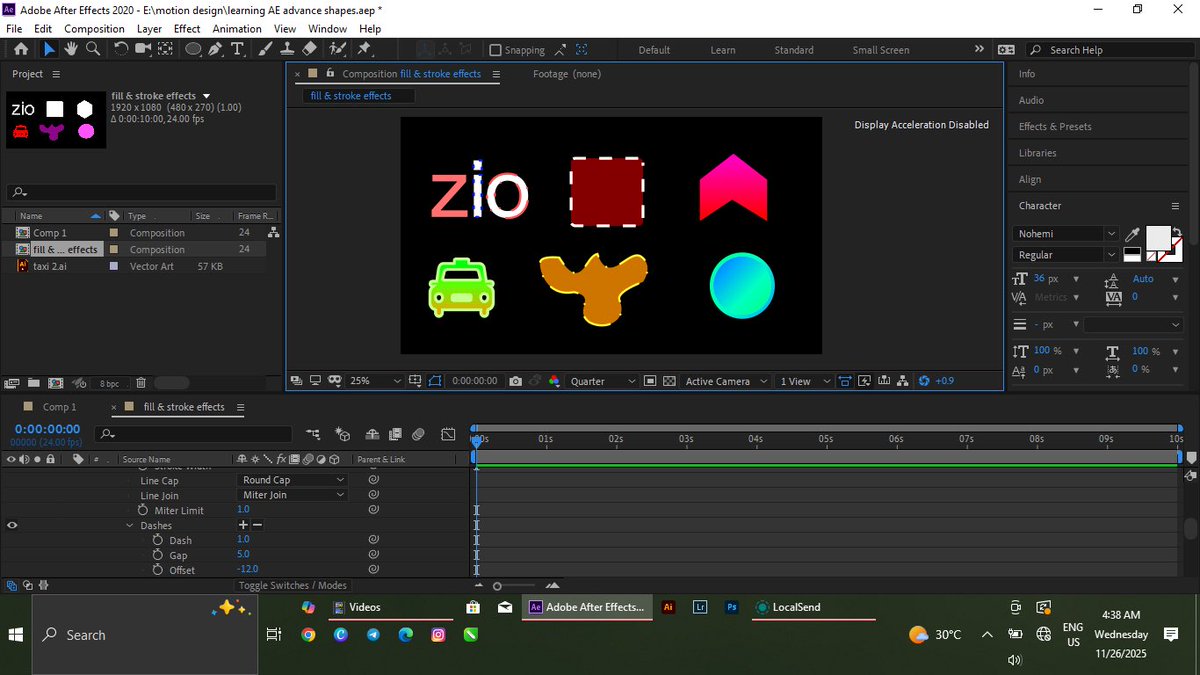Open the Graph Editor icon in the timeline
The image size is (1200, 675).
[x=448, y=433]
